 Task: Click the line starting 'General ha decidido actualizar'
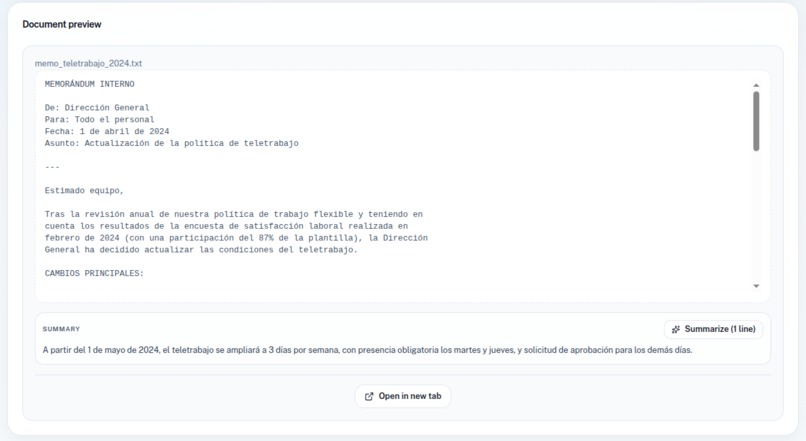(x=201, y=249)
